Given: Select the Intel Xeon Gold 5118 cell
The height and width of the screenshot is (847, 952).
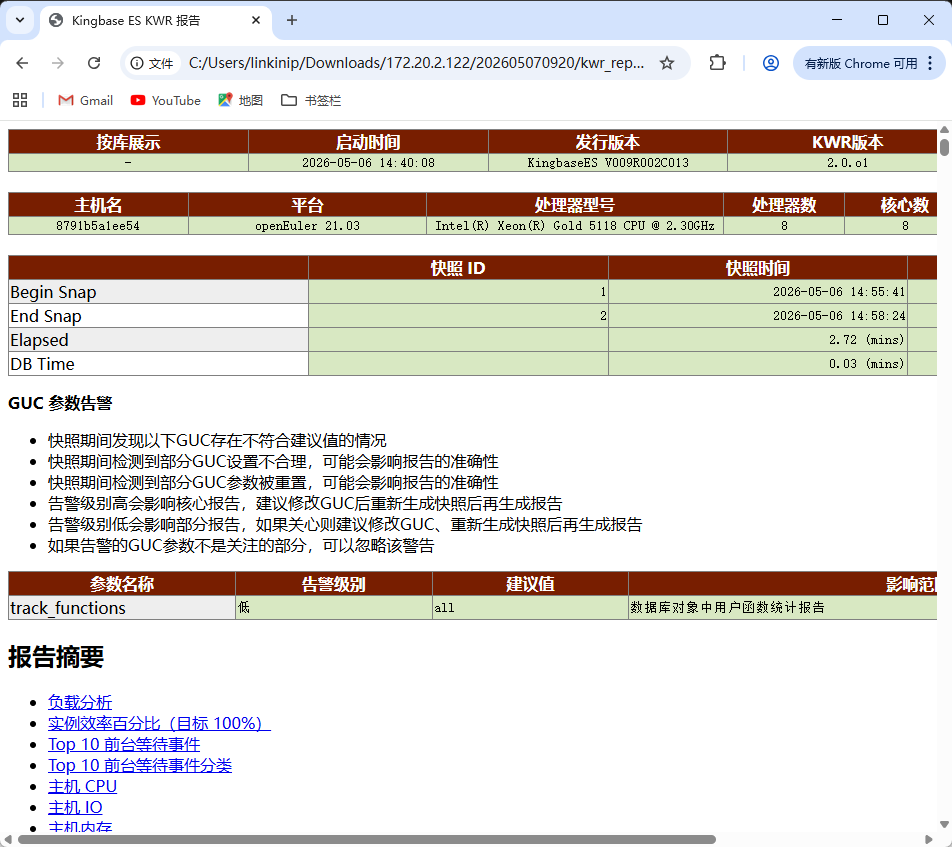Looking at the screenshot, I should [x=574, y=226].
